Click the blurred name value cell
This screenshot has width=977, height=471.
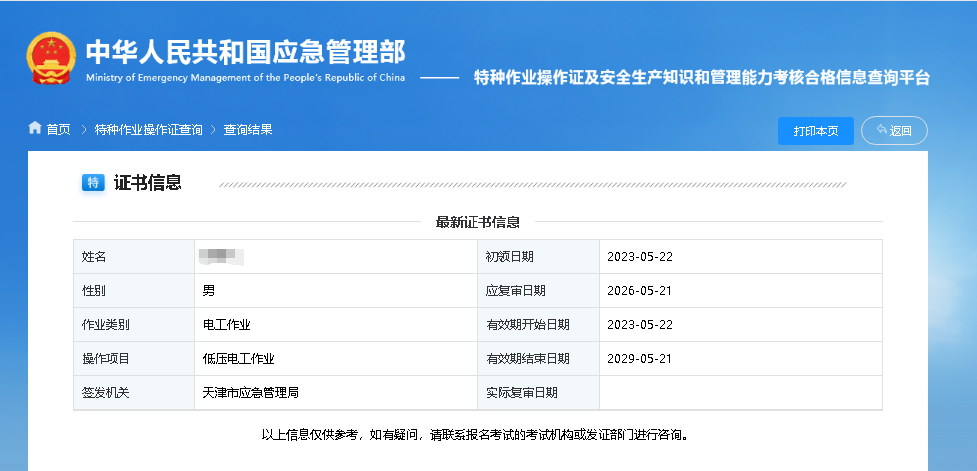(222, 257)
